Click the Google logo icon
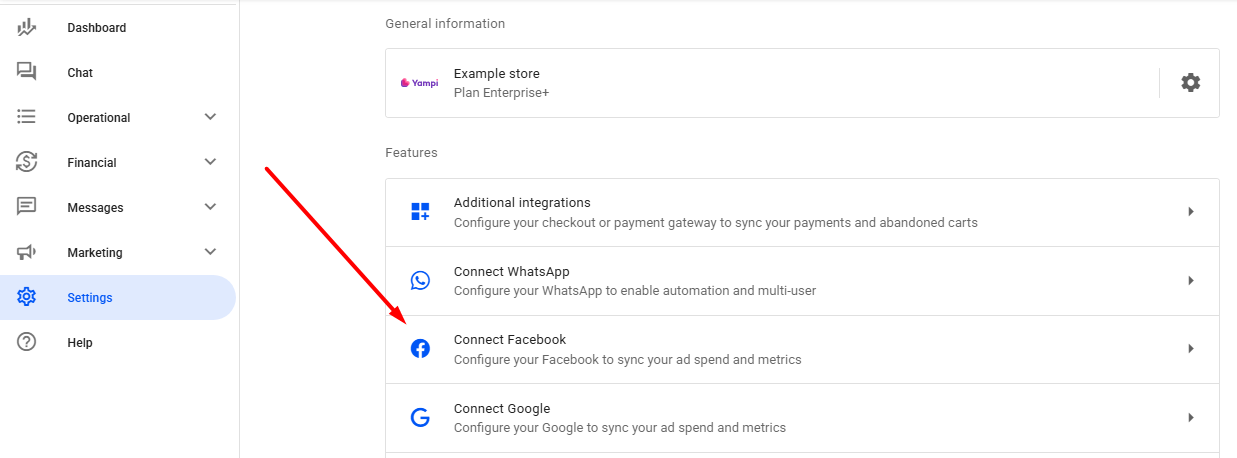Screen dimensions: 1237x458 point(420,418)
